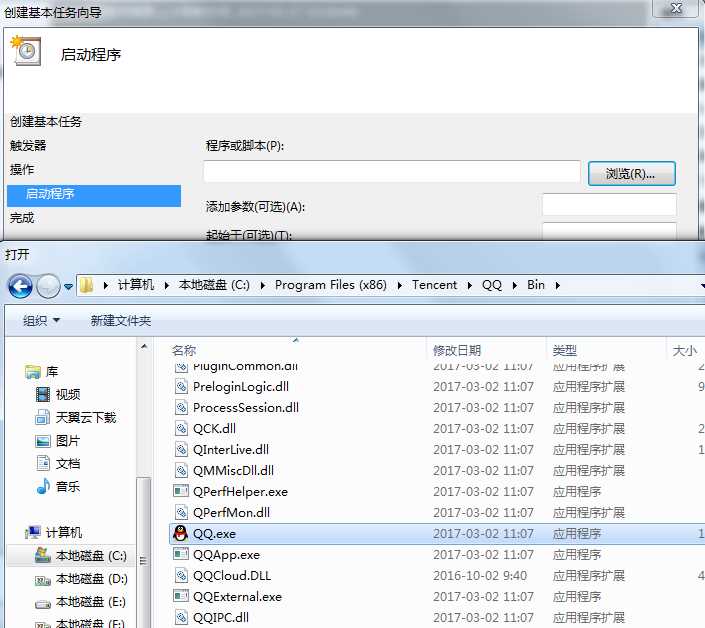This screenshot has width=705, height=628.
Task: Click the QQCloud.DLL file icon
Action: click(x=181, y=575)
